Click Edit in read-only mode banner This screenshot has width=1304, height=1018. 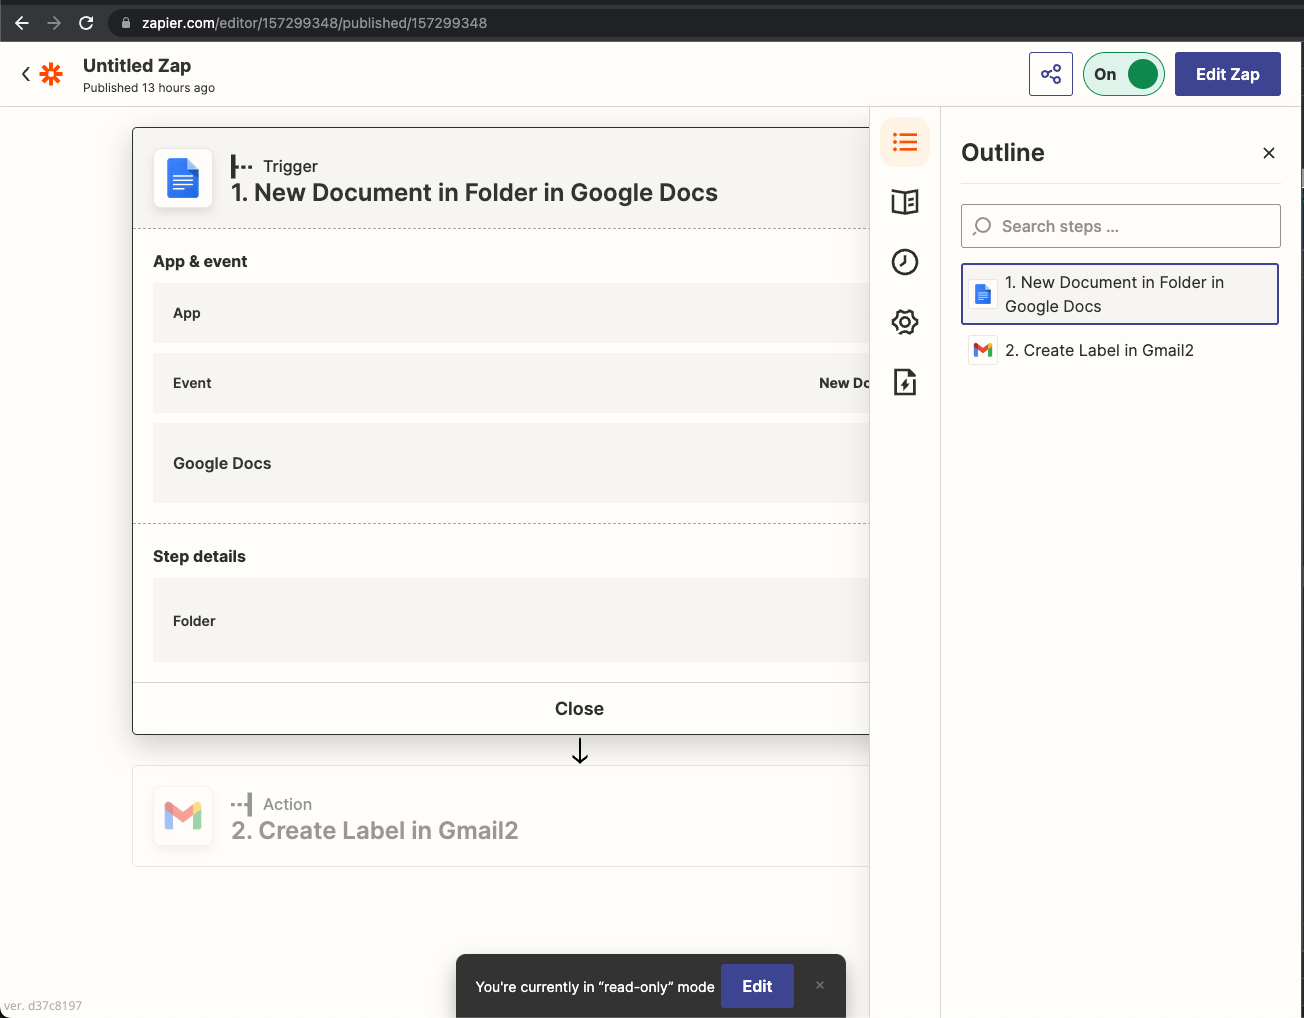[757, 986]
